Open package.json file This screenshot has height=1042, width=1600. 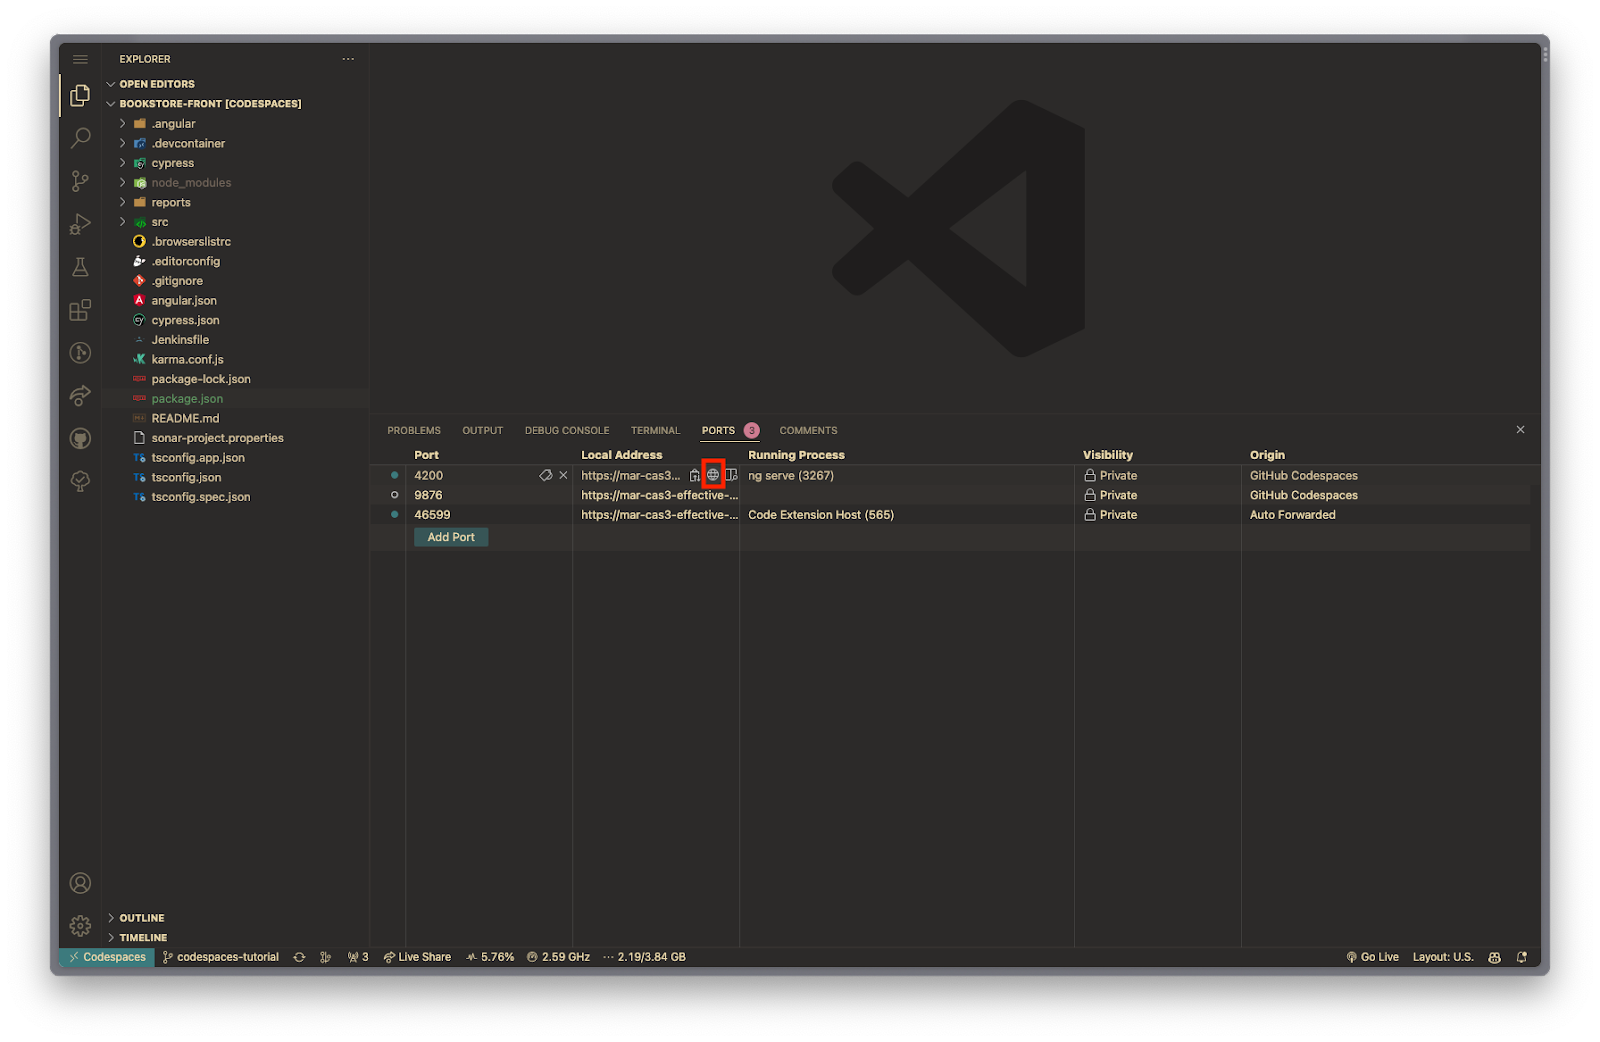[187, 399]
